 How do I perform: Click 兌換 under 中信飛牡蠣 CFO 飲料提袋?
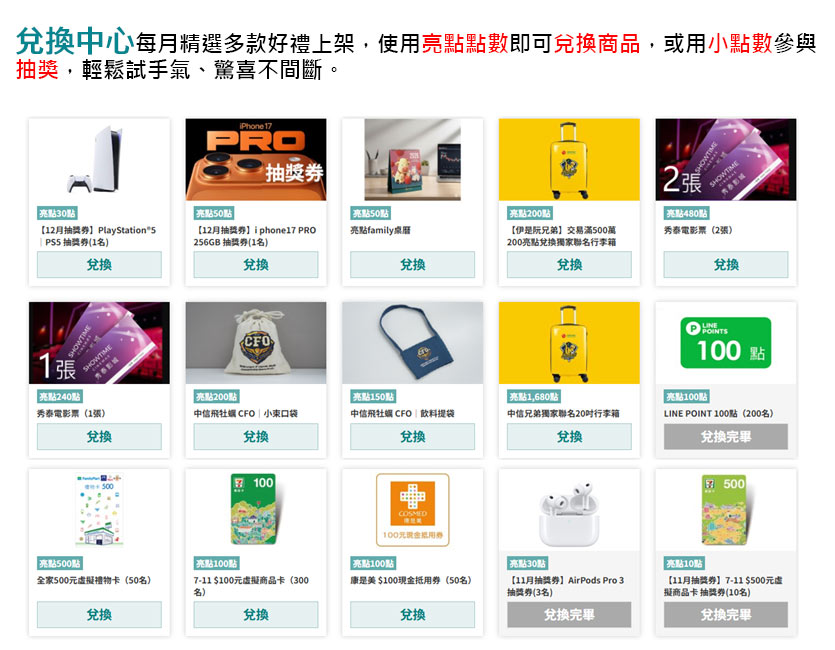(412, 437)
